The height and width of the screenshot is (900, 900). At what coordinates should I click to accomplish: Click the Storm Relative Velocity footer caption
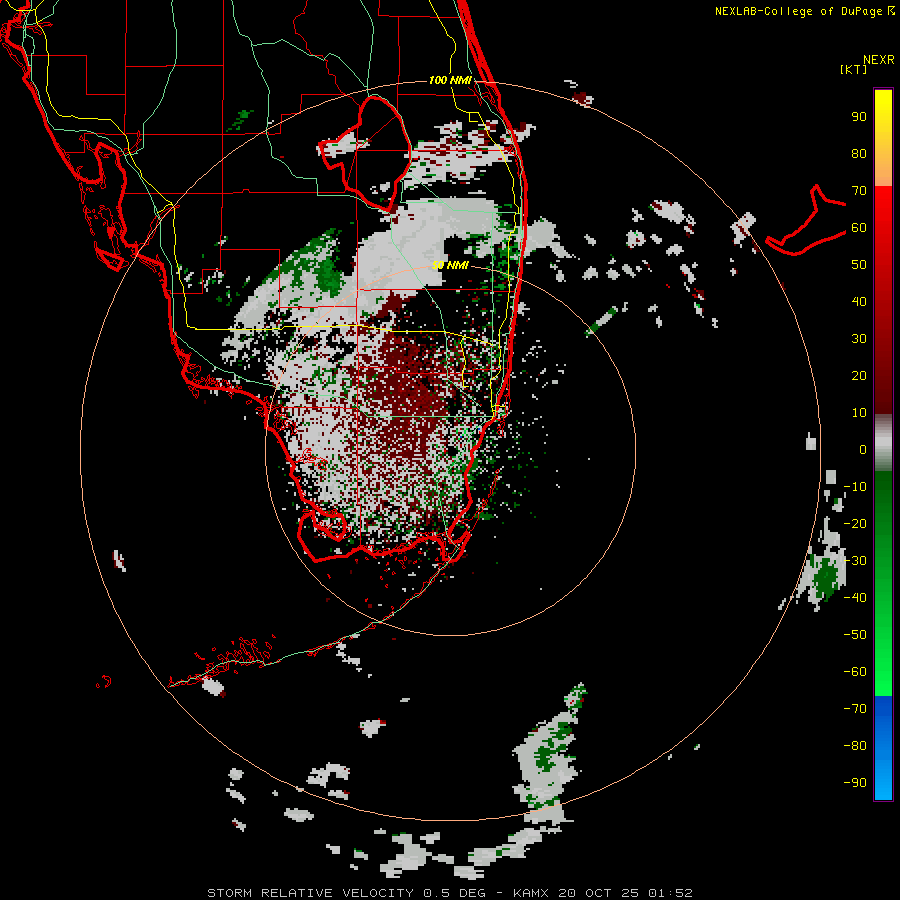[x=449, y=893]
